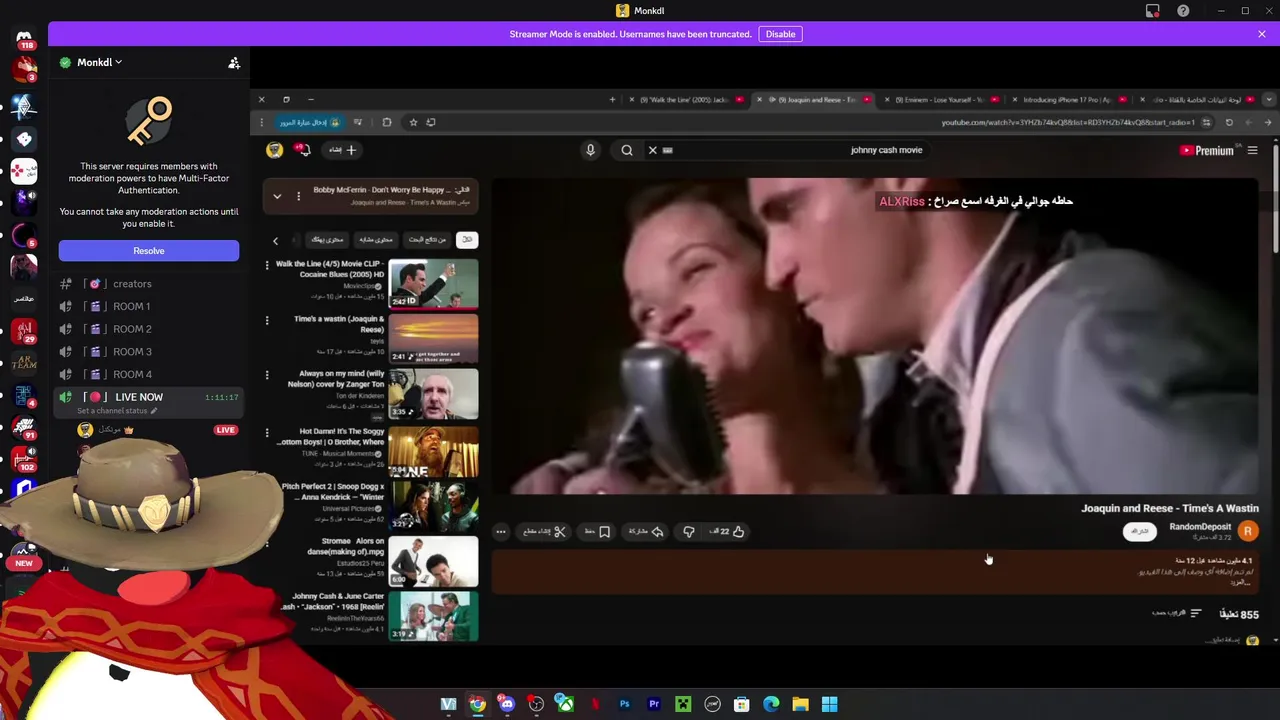Click the Share arrow button under video
This screenshot has width=1280, height=720.
(646, 532)
